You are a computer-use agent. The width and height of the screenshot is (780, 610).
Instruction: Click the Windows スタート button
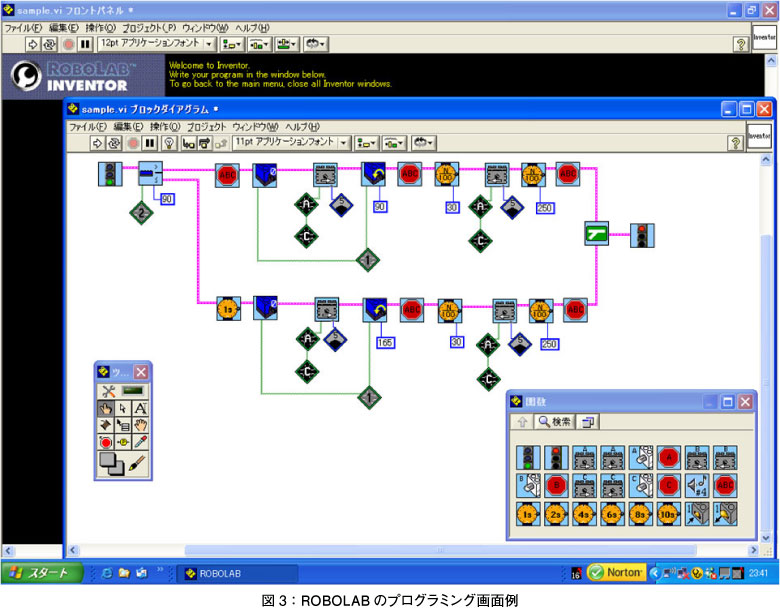click(x=42, y=573)
